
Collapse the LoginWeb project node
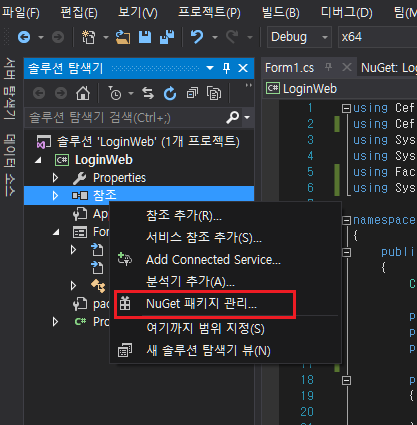point(38,160)
